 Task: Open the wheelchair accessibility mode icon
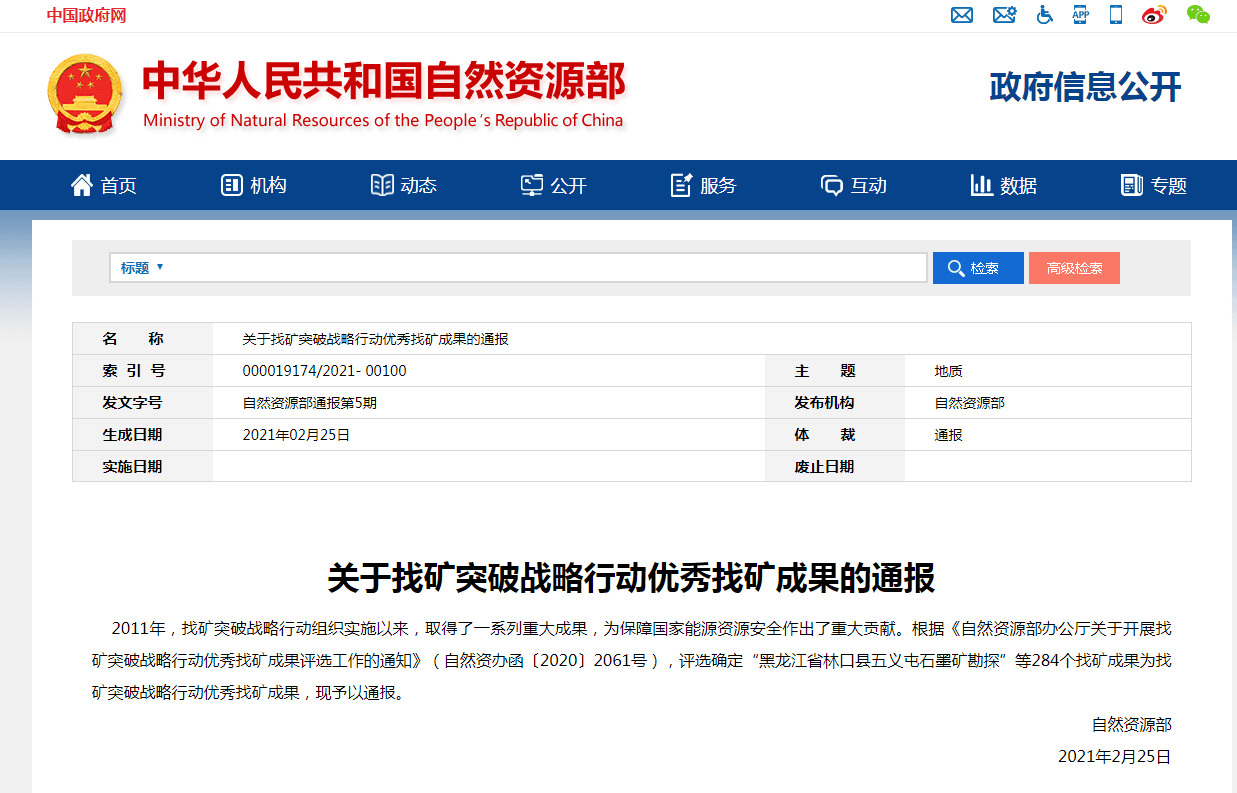click(1044, 15)
